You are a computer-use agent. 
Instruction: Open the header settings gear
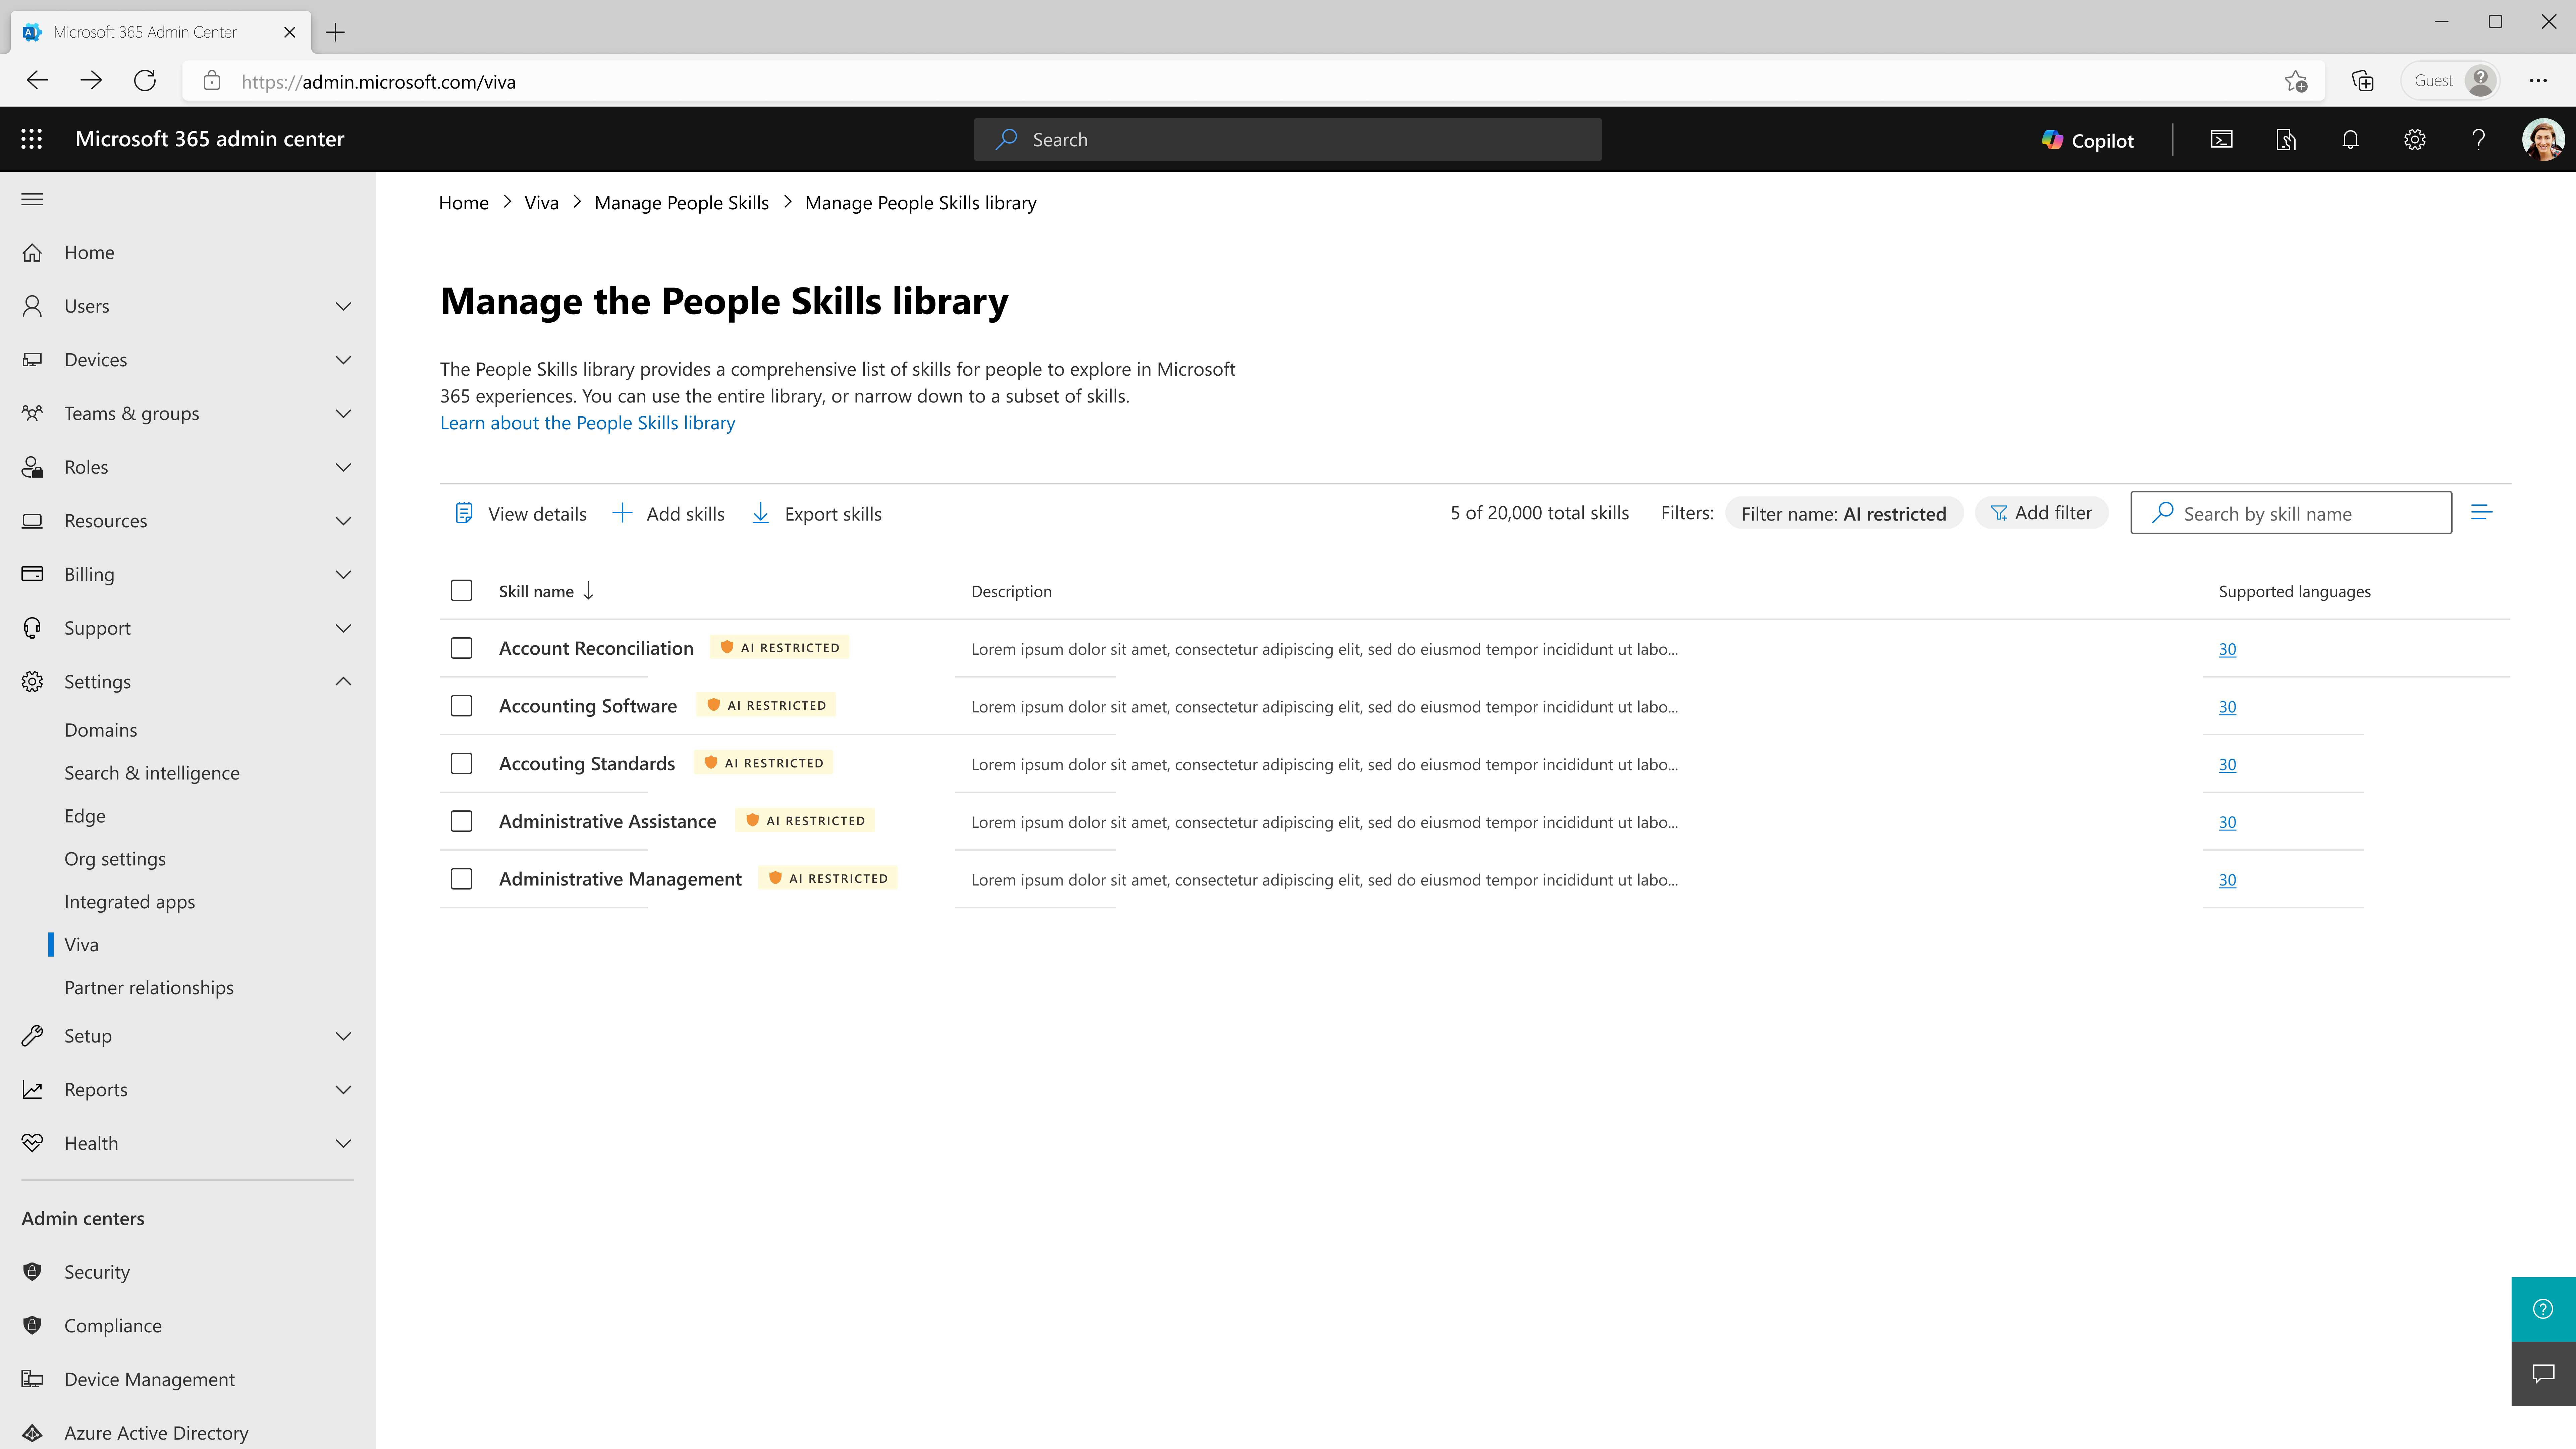tap(2415, 140)
